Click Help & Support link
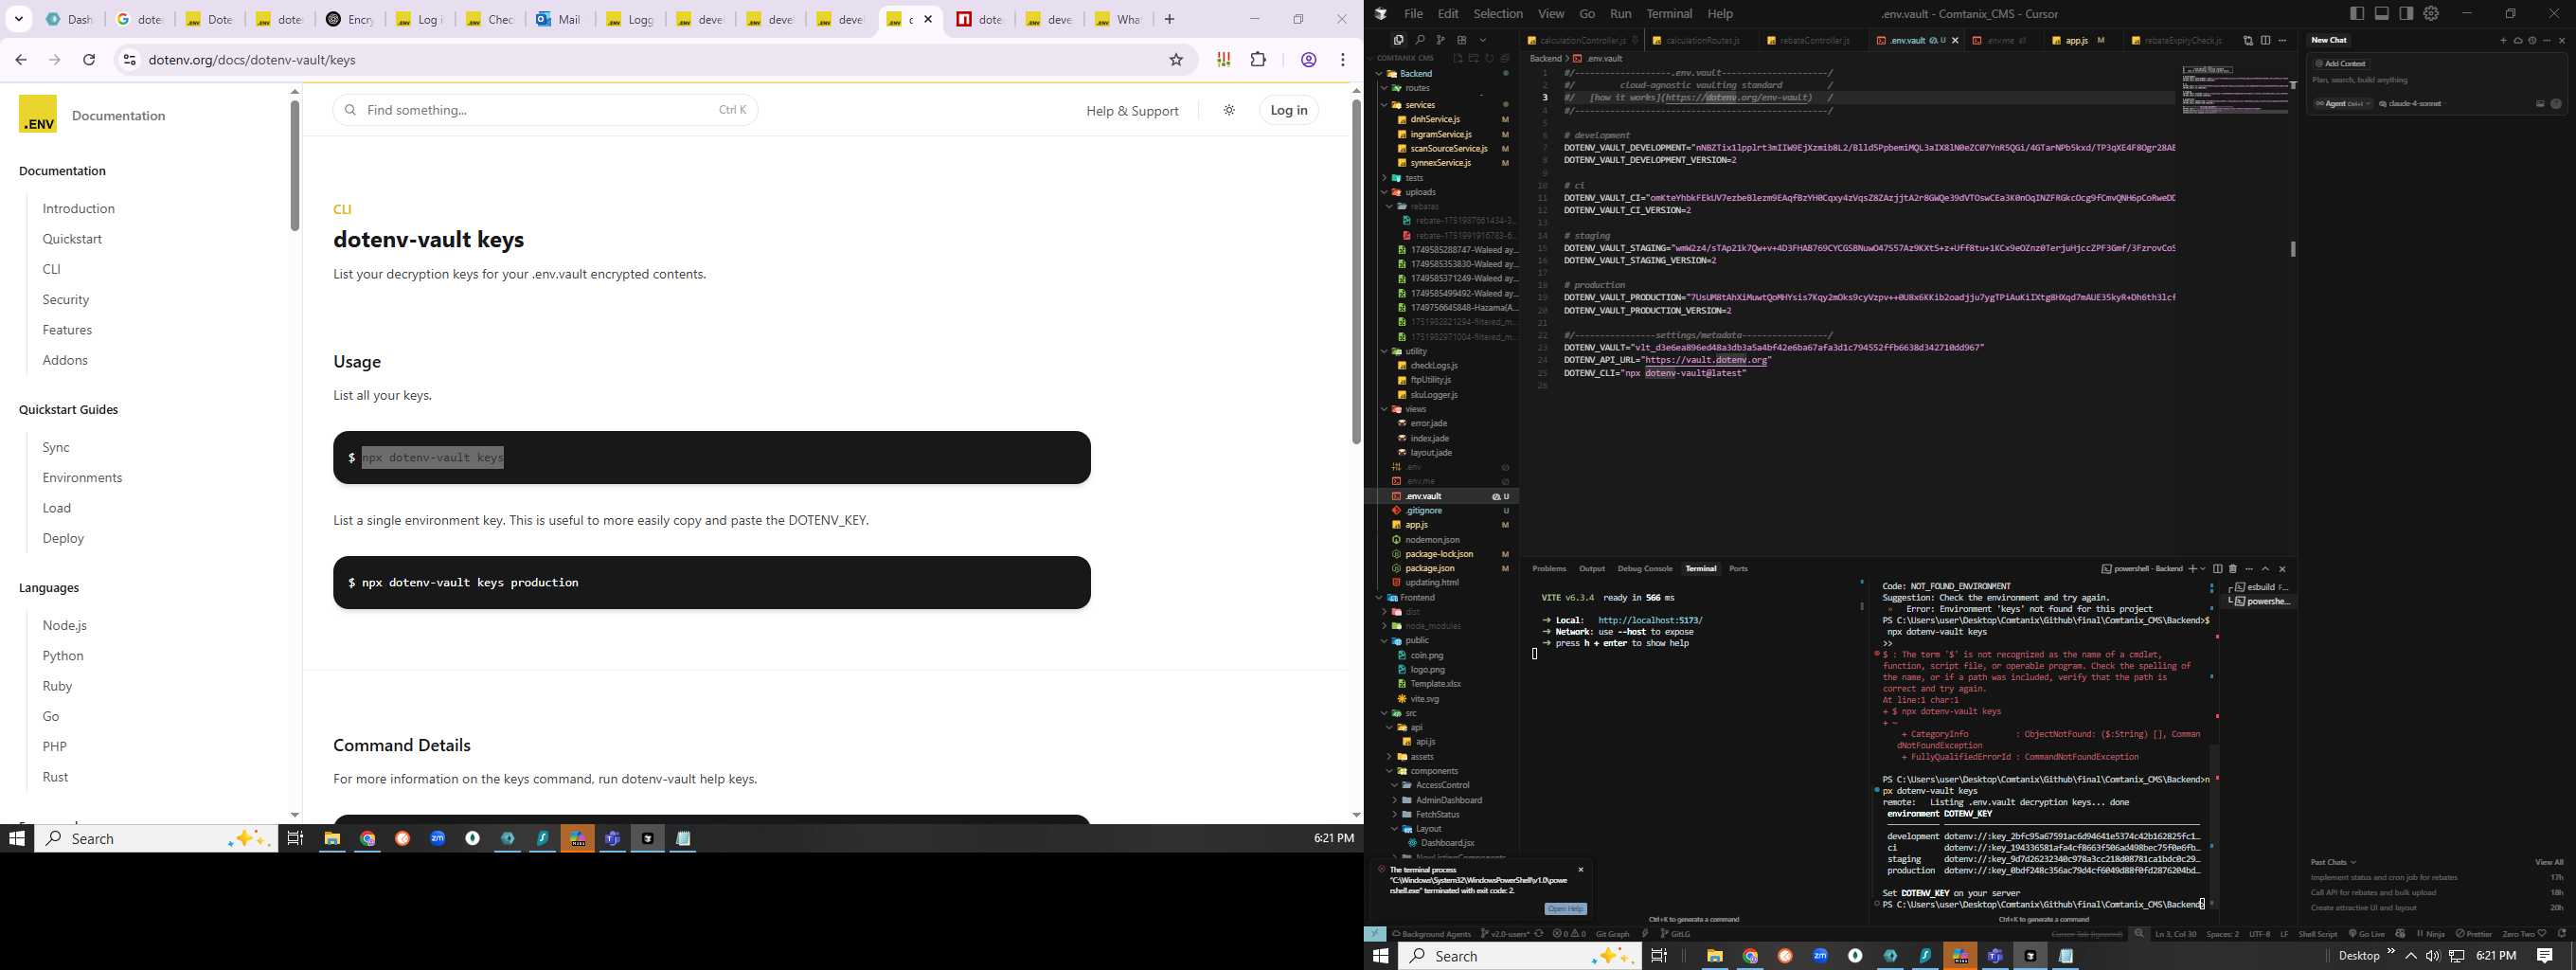 pyautogui.click(x=1132, y=111)
